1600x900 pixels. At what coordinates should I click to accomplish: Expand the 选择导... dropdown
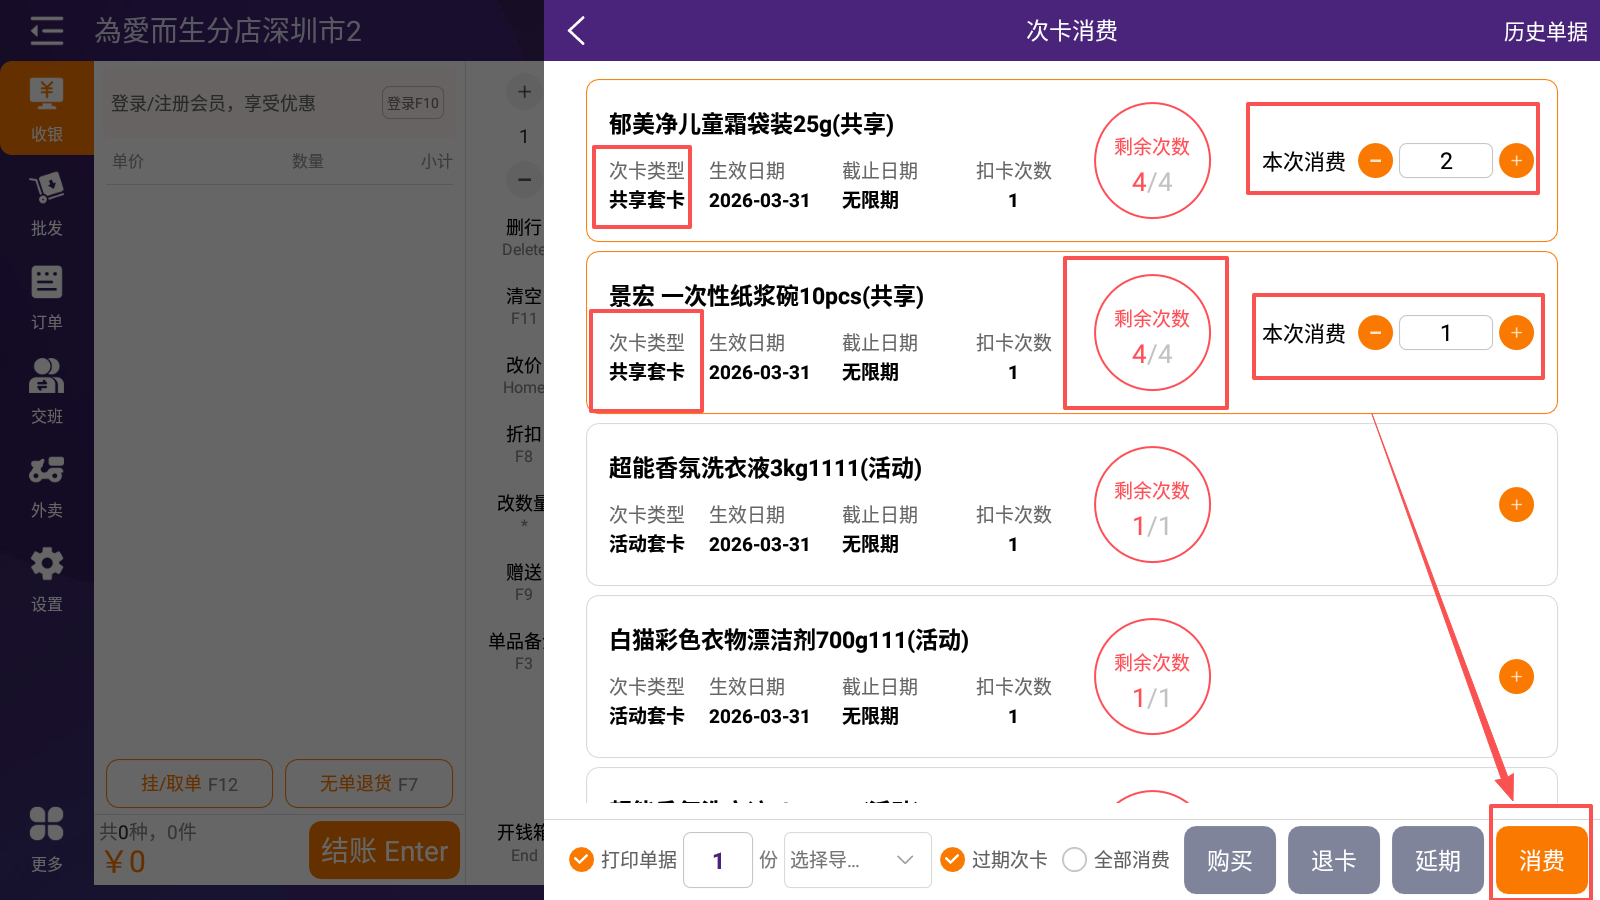coord(857,860)
